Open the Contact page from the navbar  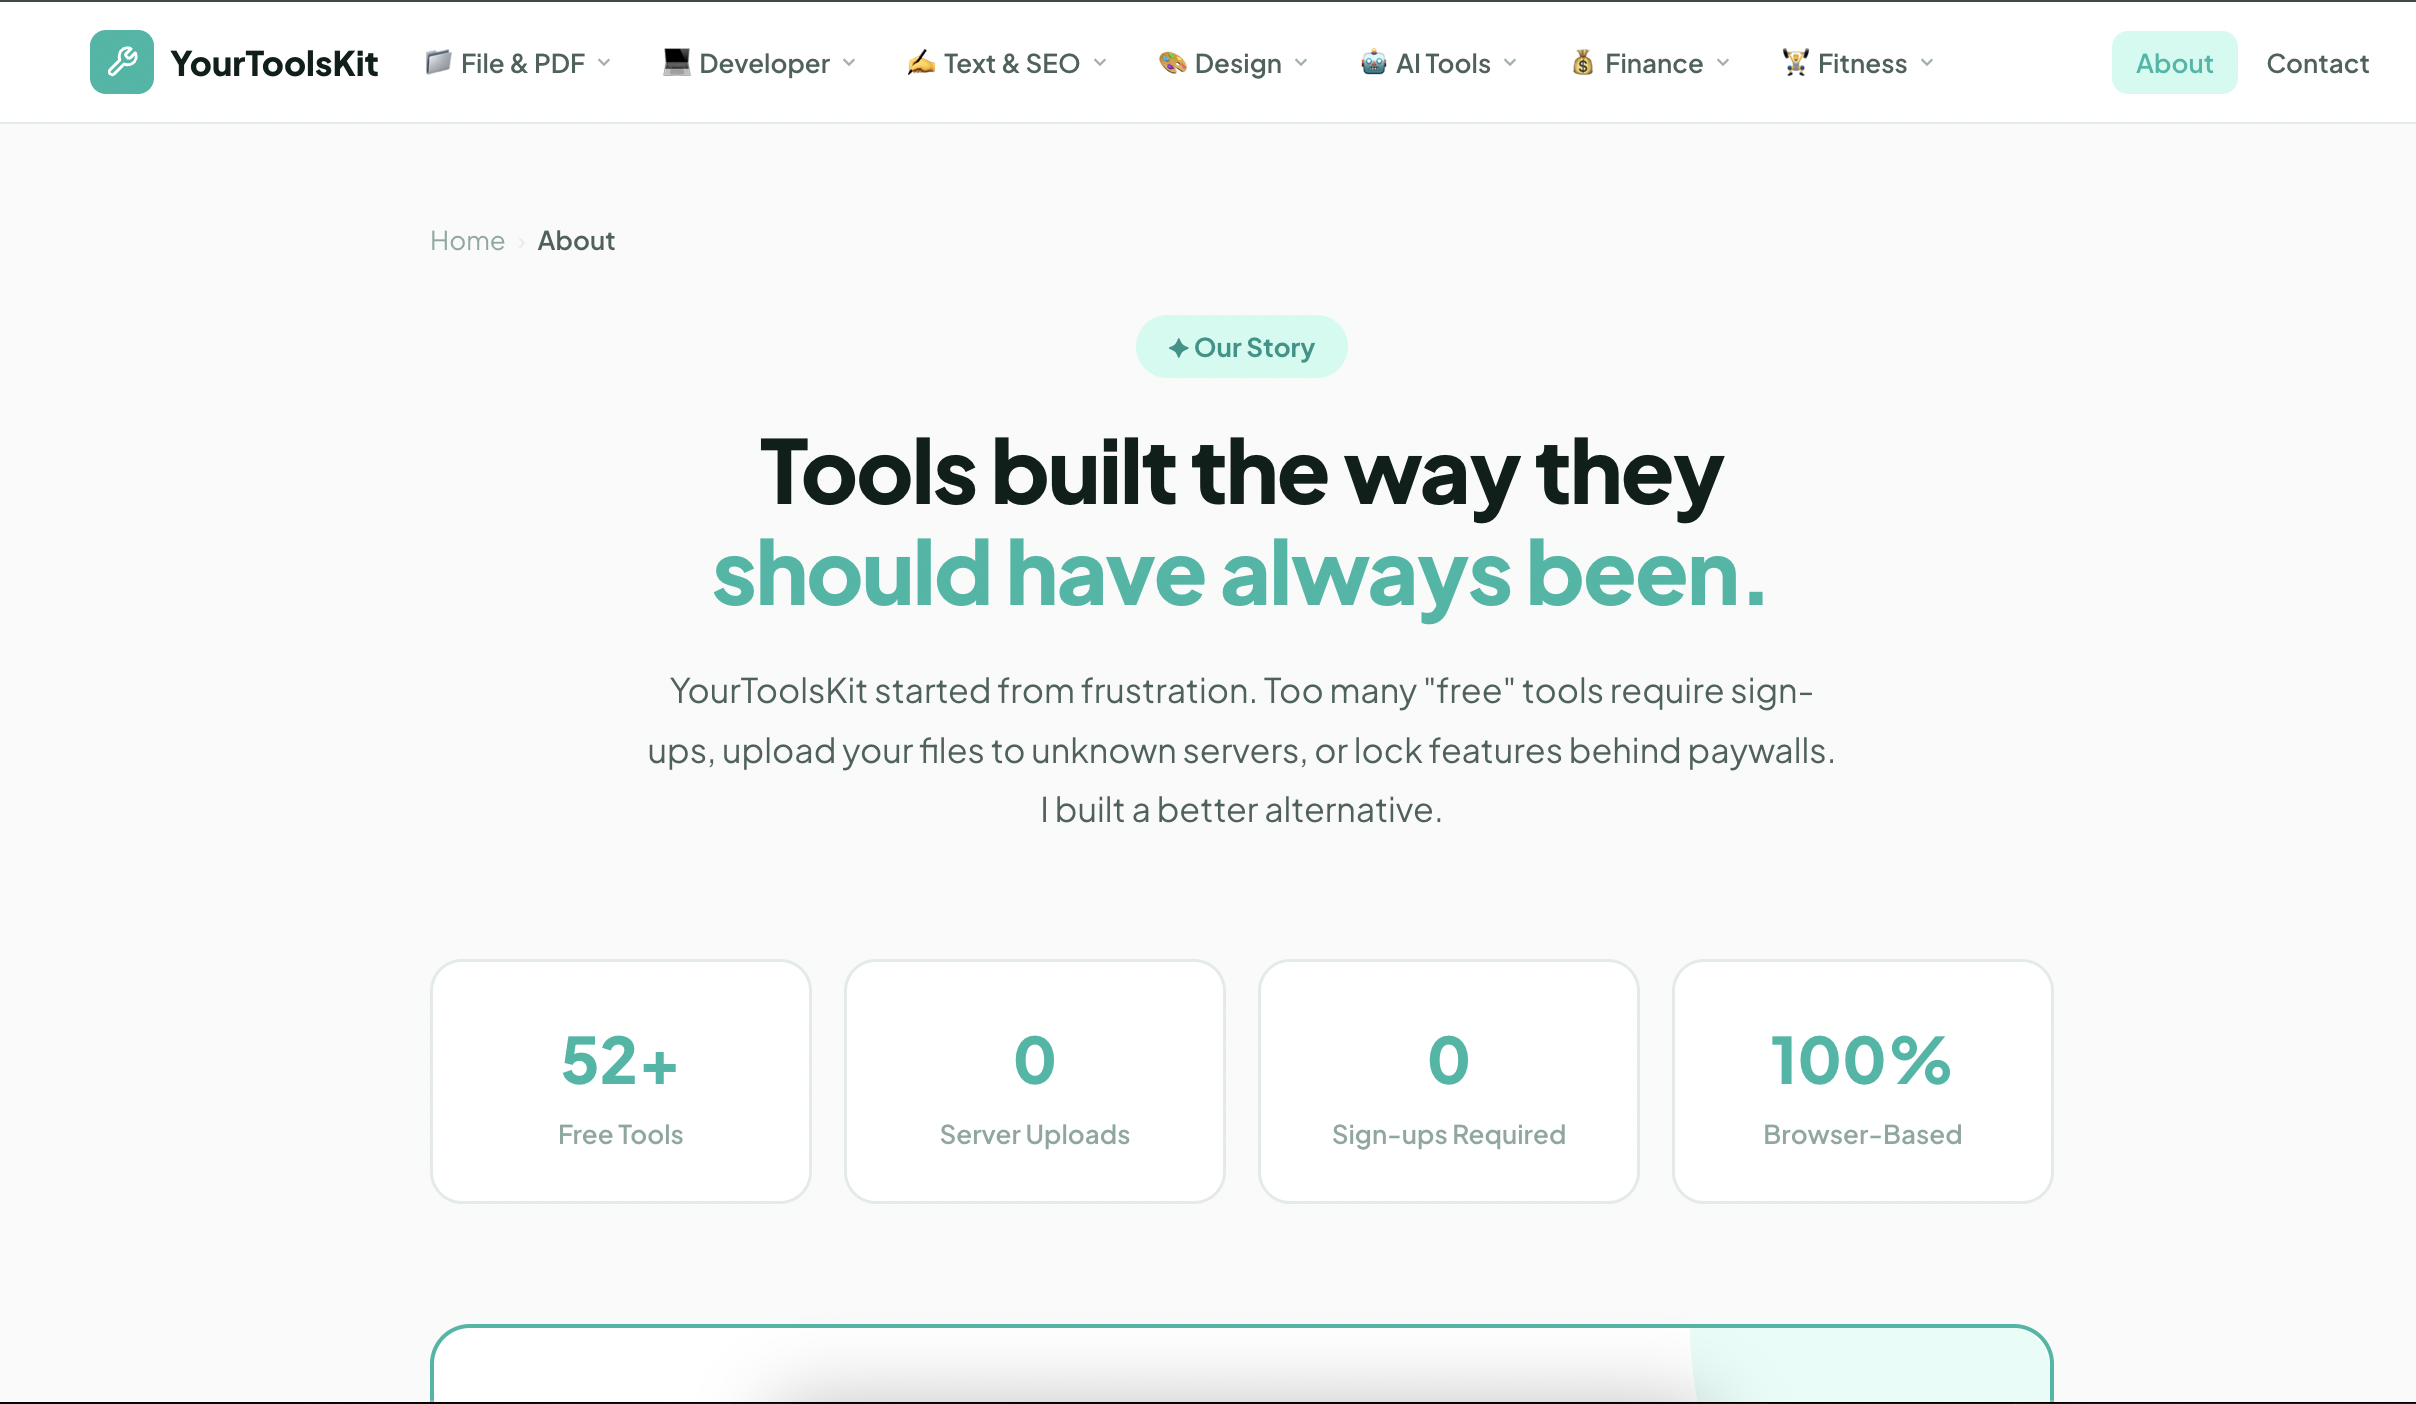[2317, 62]
